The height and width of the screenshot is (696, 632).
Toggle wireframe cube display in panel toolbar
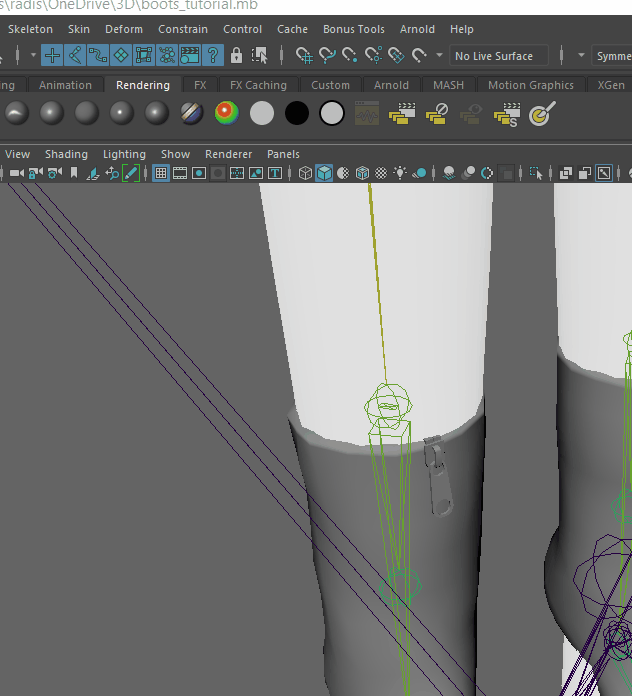(x=305, y=173)
